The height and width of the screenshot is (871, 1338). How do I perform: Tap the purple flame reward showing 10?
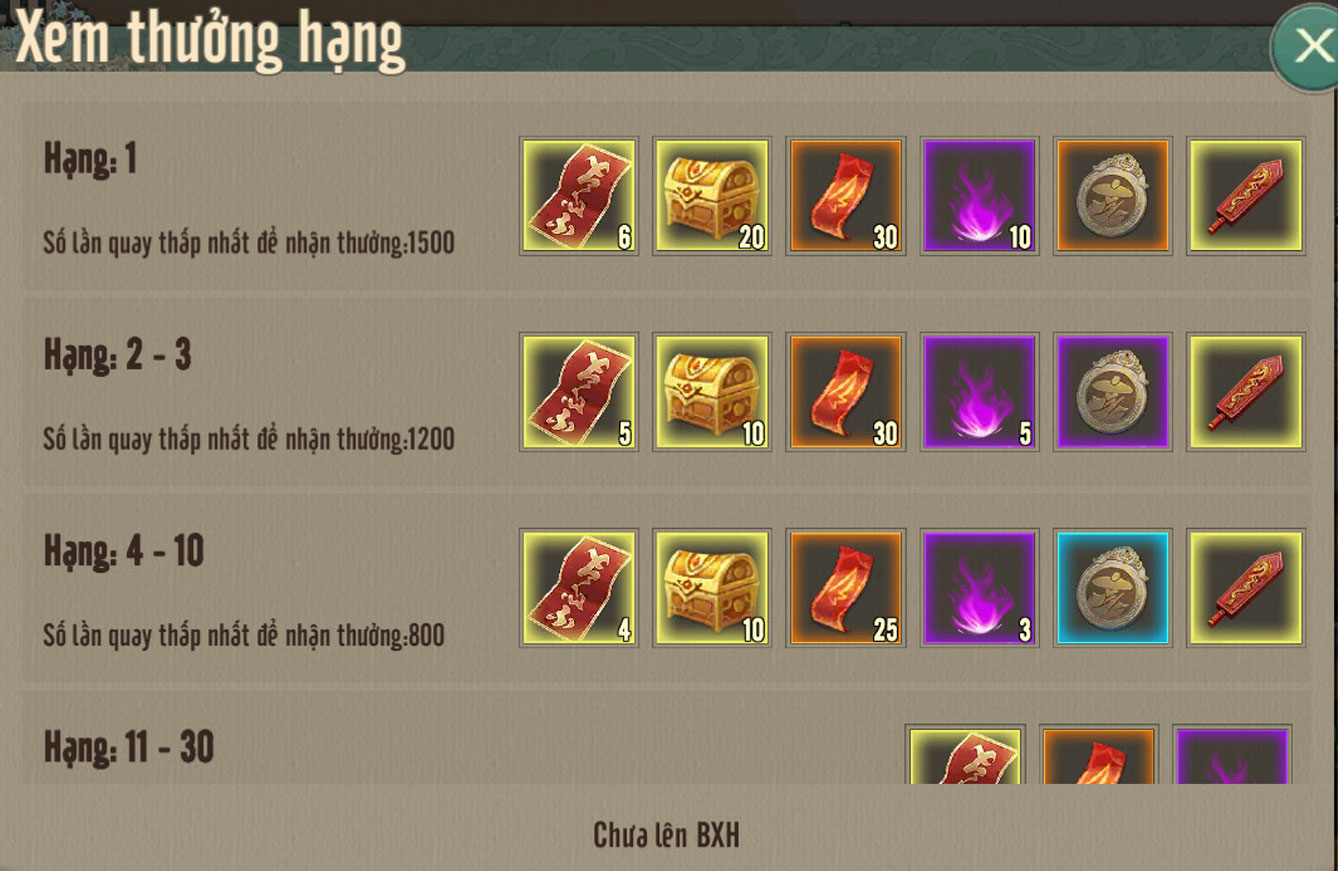[979, 196]
